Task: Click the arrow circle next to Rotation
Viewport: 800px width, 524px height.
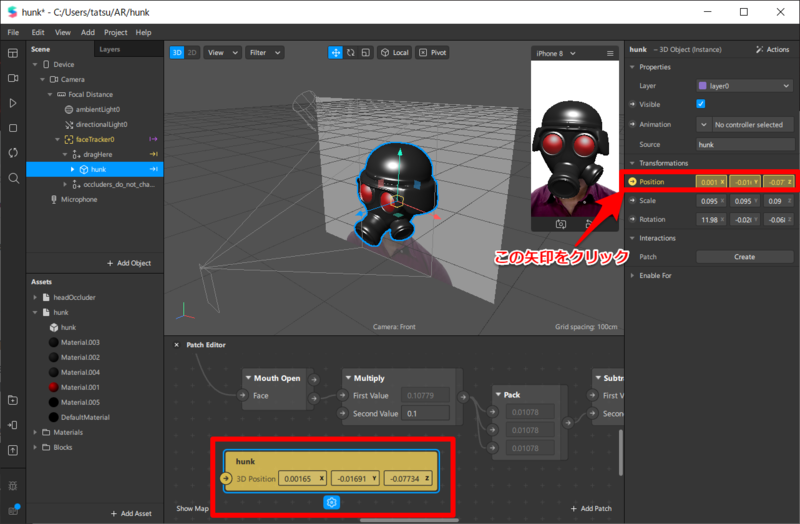Action: pos(632,219)
